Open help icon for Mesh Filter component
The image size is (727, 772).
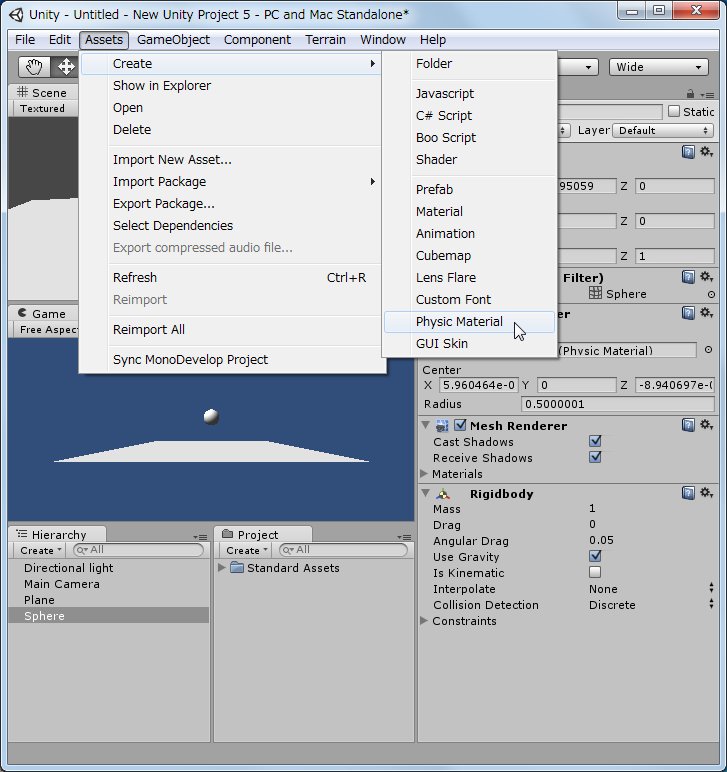[688, 277]
